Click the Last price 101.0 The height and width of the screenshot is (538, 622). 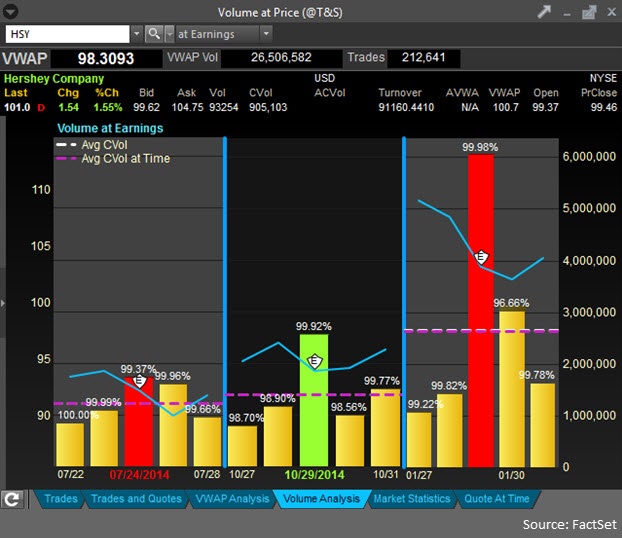click(x=17, y=108)
